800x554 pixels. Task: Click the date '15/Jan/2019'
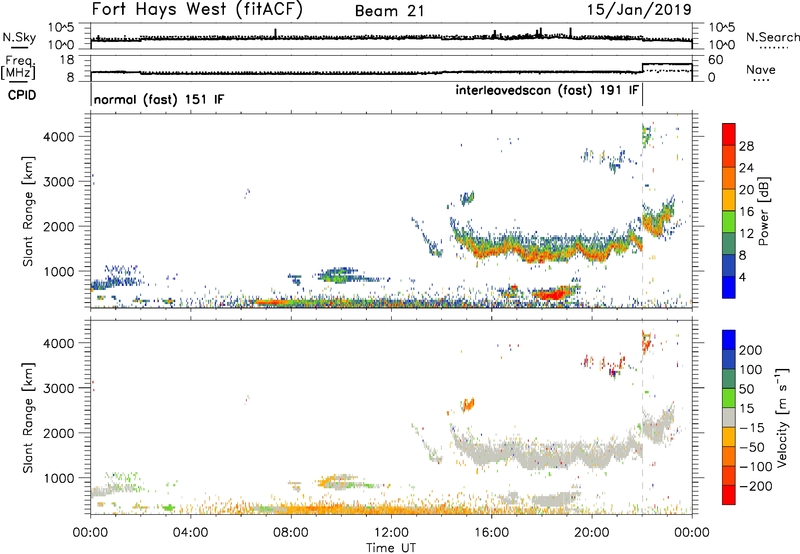click(639, 9)
